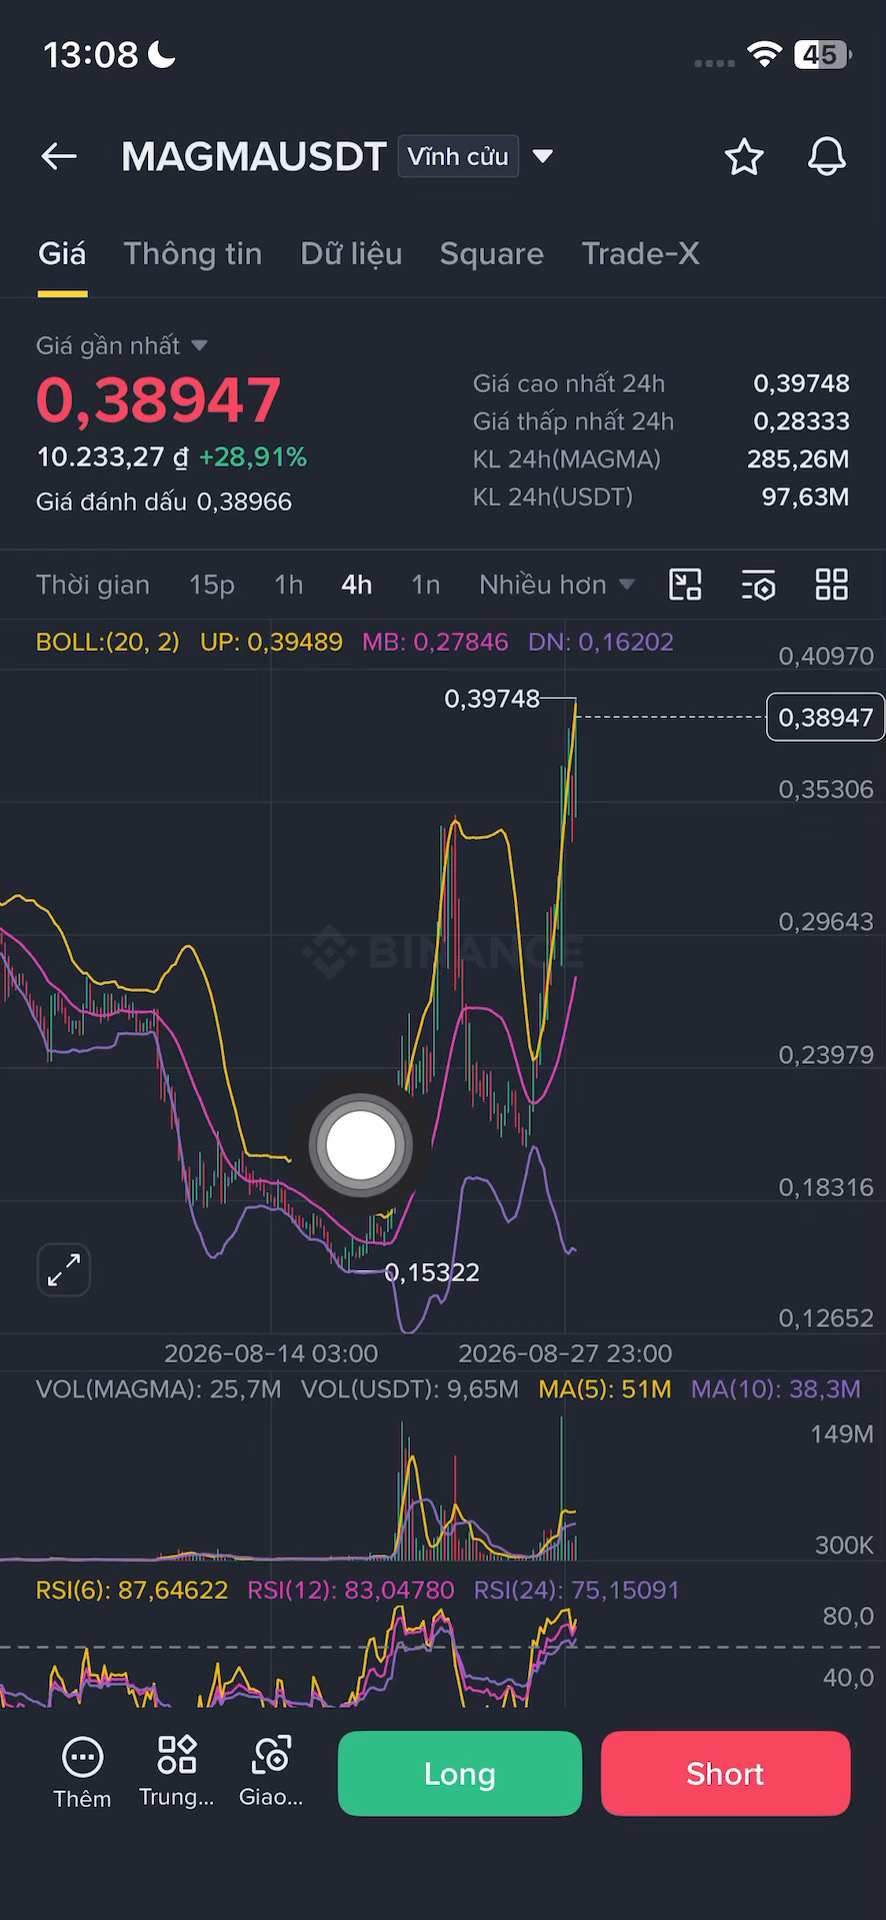Check the battery level indicator
This screenshot has width=886, height=1920.
pyautogui.click(x=822, y=55)
